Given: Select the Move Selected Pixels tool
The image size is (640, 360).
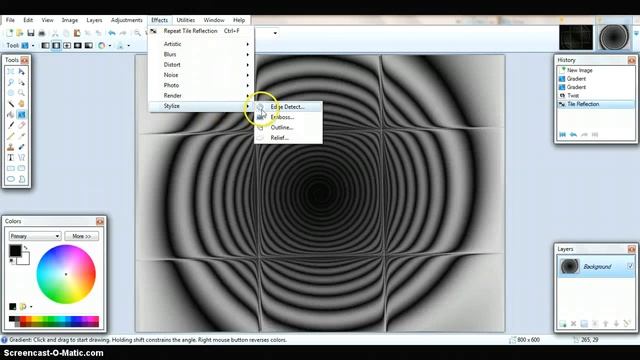Looking at the screenshot, I should pos(21,71).
